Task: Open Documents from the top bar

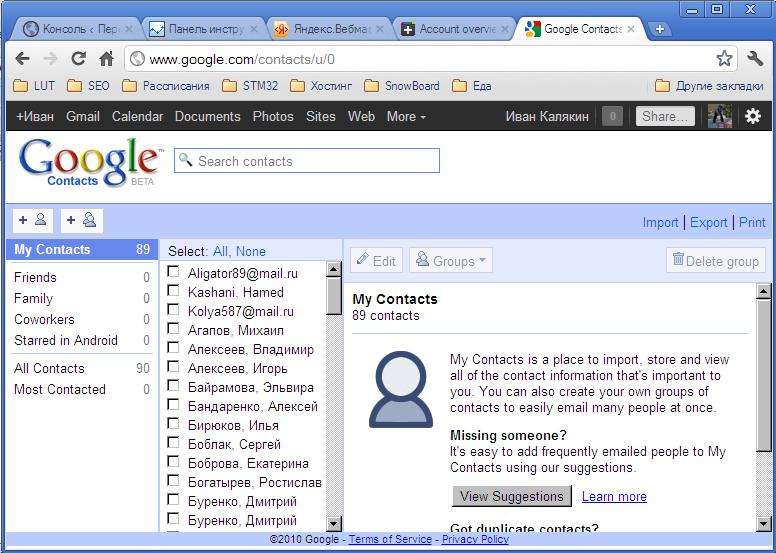Action: click(x=207, y=116)
